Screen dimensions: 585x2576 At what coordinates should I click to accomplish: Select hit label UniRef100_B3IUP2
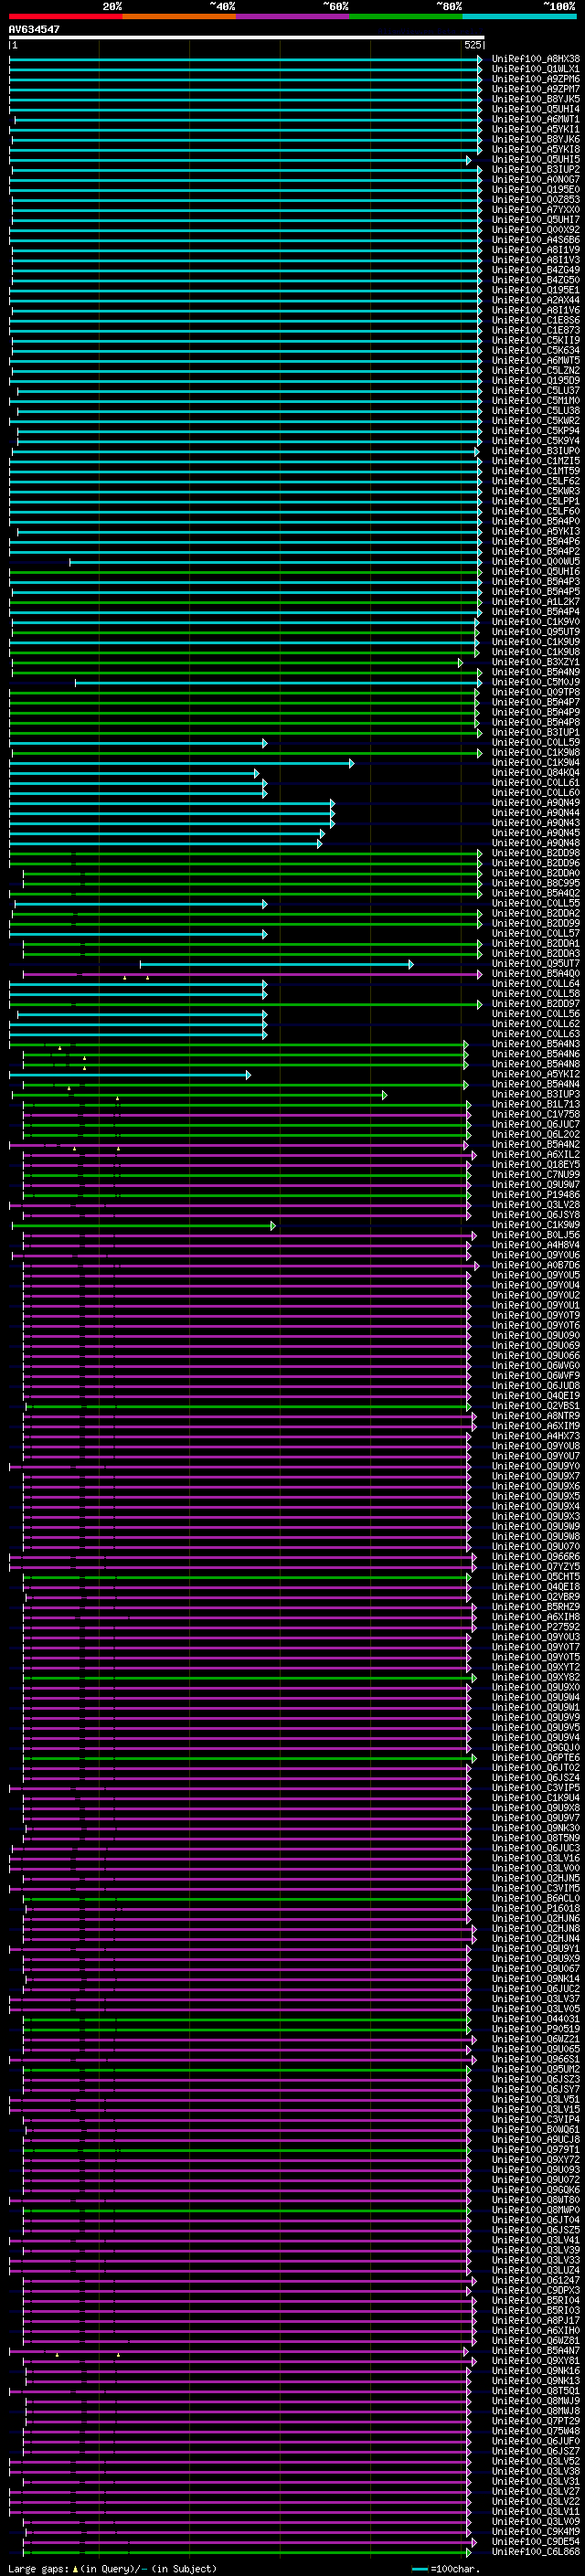pos(536,170)
